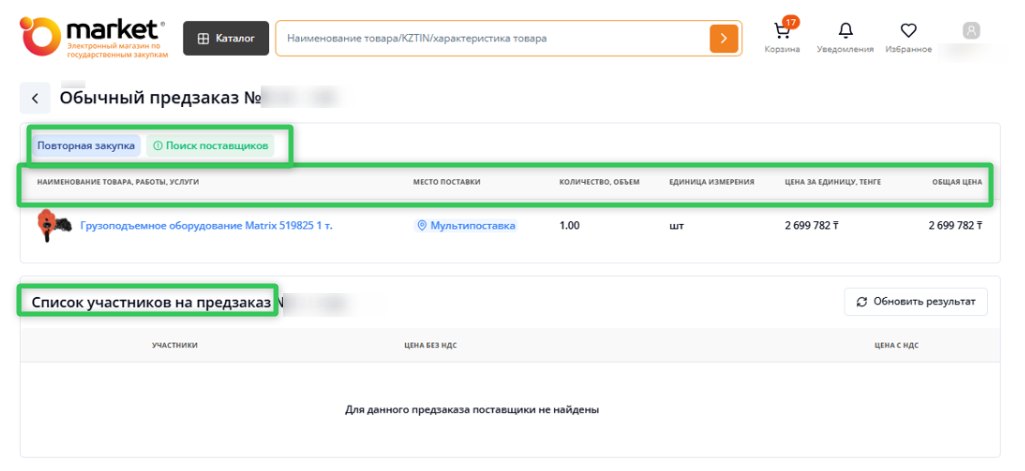Open Грузоподъемное оборудование Matrix 519825 link

206,226
